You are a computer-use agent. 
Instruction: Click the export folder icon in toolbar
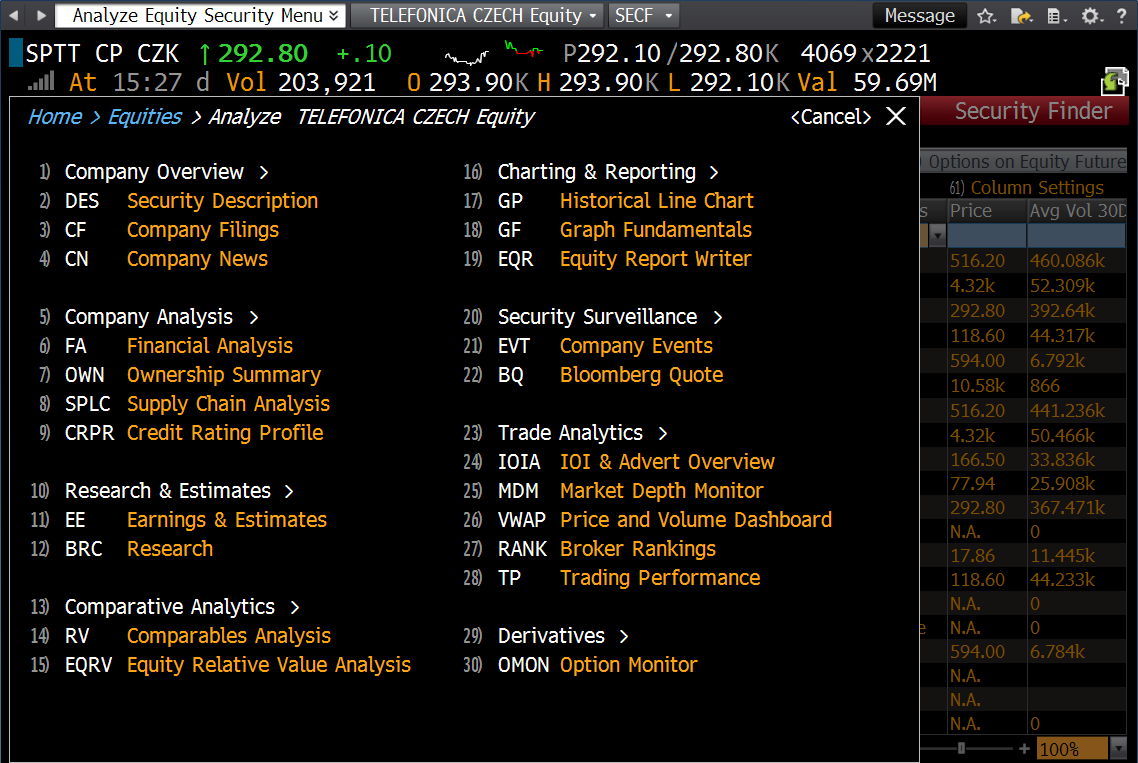1021,15
